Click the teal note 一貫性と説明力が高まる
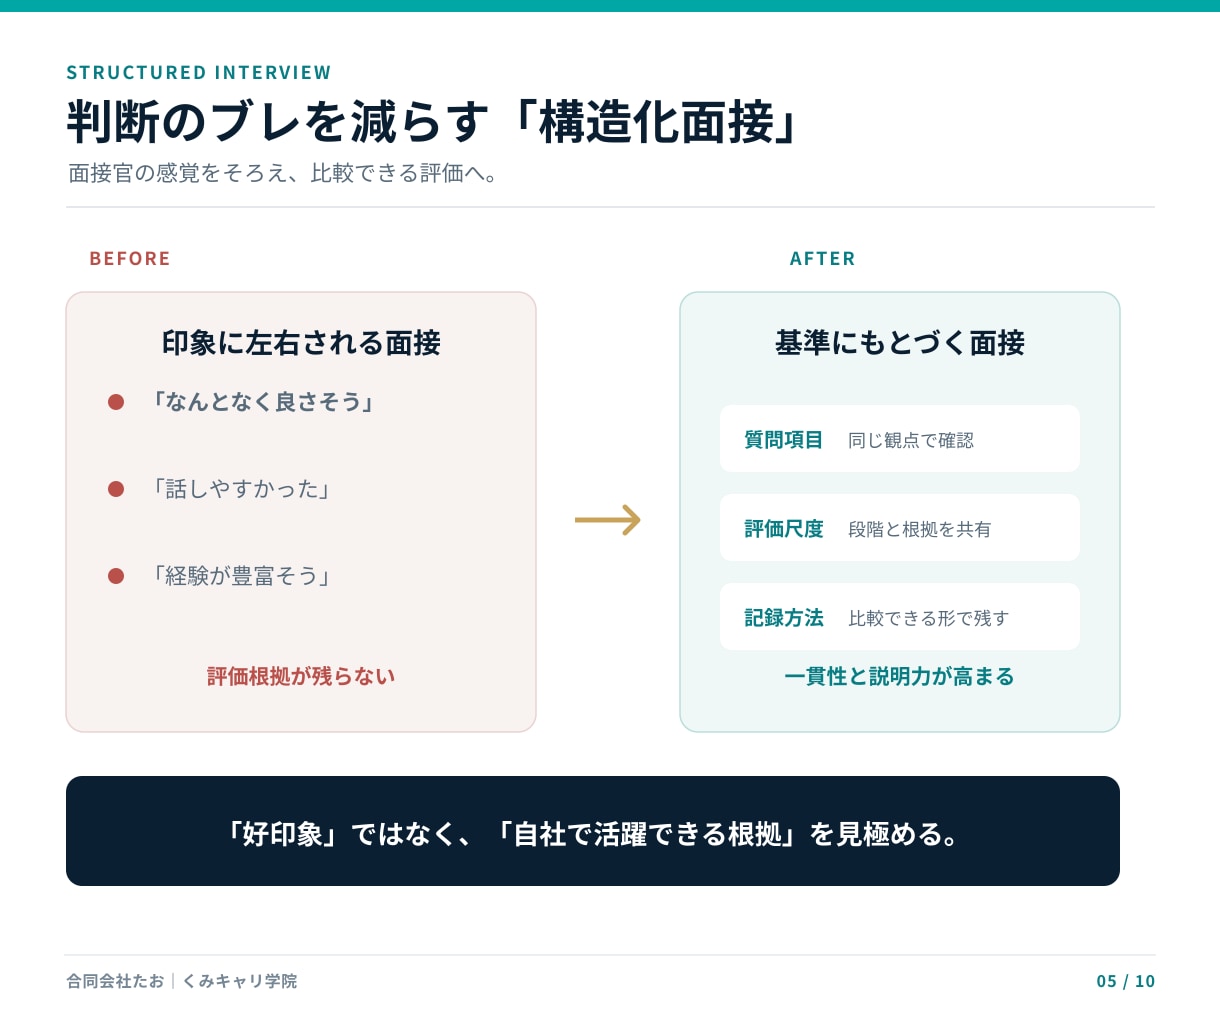 tap(899, 676)
